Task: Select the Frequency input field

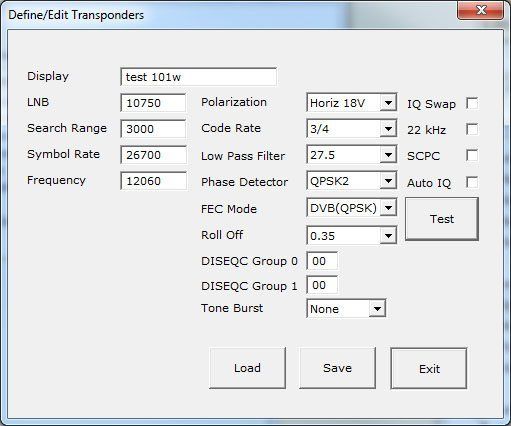Action: click(x=153, y=181)
